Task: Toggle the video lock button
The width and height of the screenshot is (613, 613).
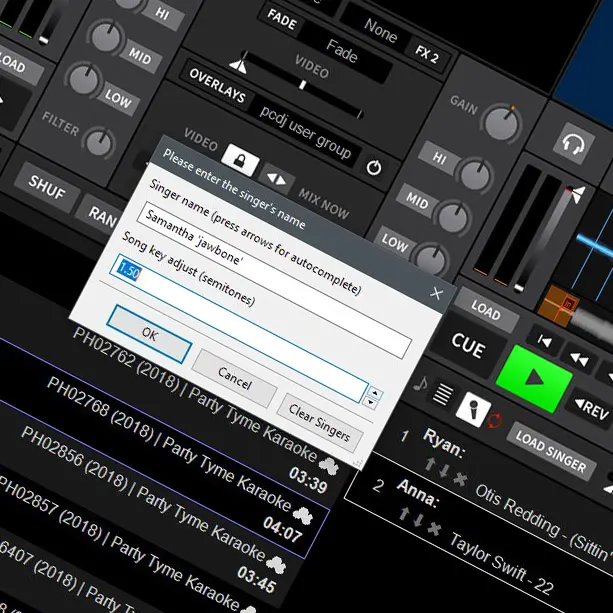Action: [240, 157]
